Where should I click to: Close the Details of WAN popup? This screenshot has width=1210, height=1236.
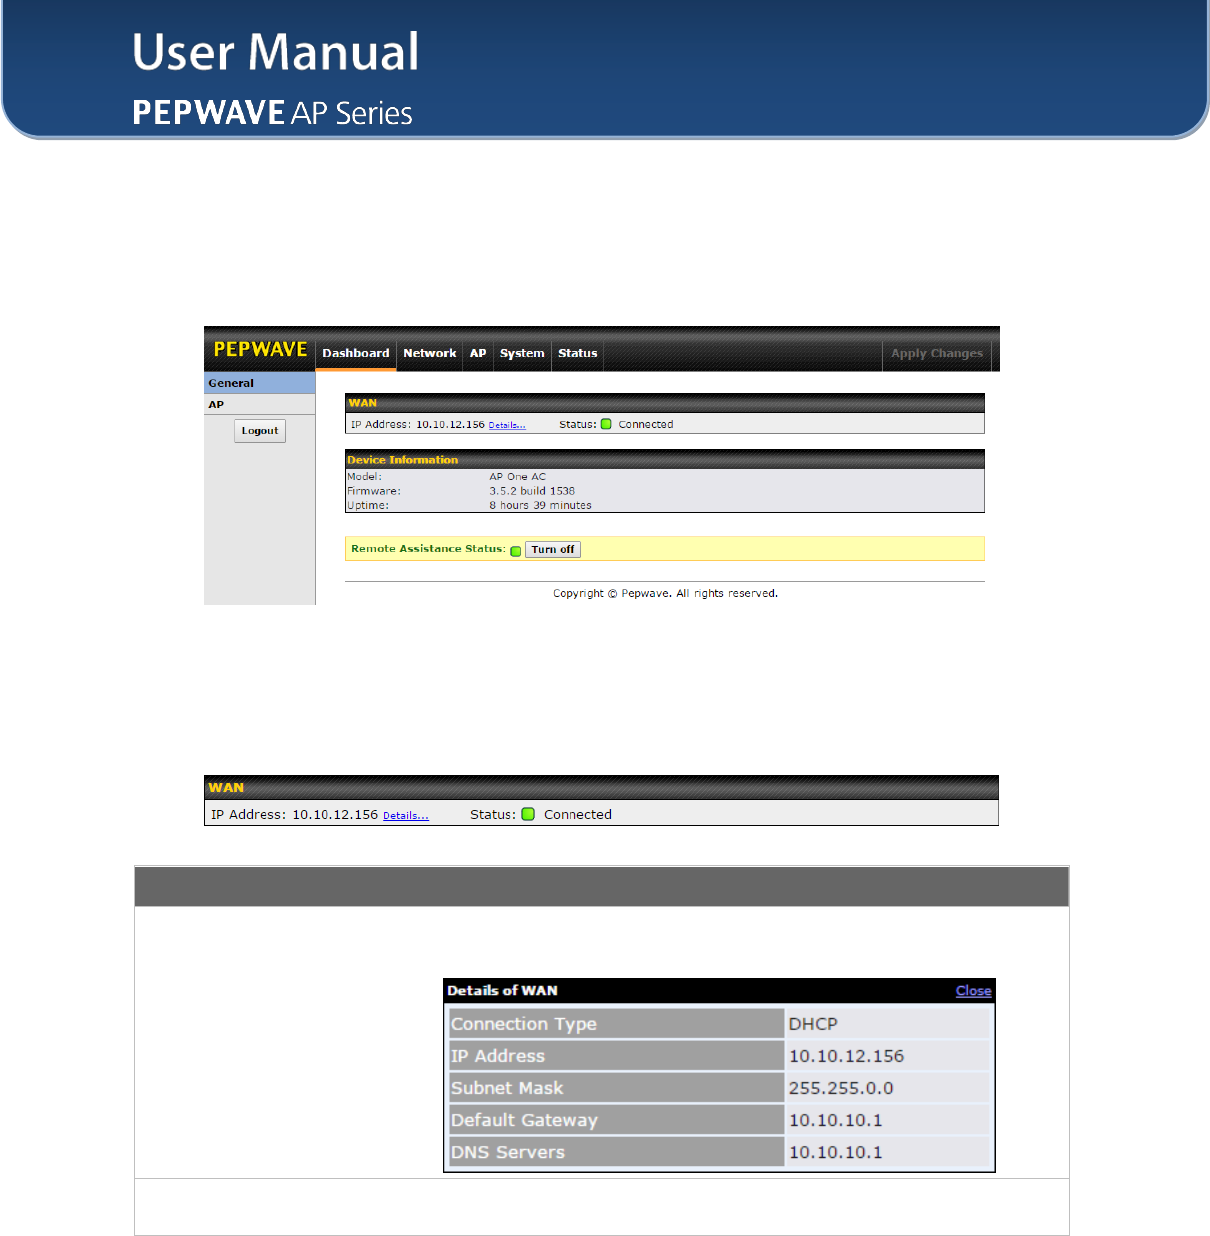pyautogui.click(x=973, y=991)
